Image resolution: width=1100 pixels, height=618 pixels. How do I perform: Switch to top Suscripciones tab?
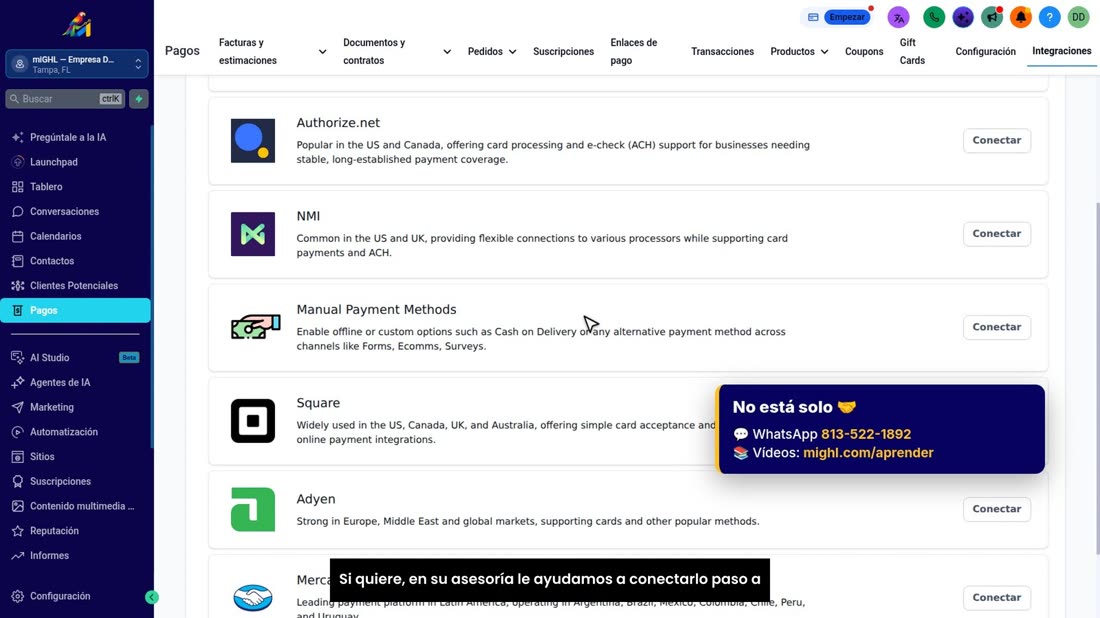pyautogui.click(x=563, y=51)
